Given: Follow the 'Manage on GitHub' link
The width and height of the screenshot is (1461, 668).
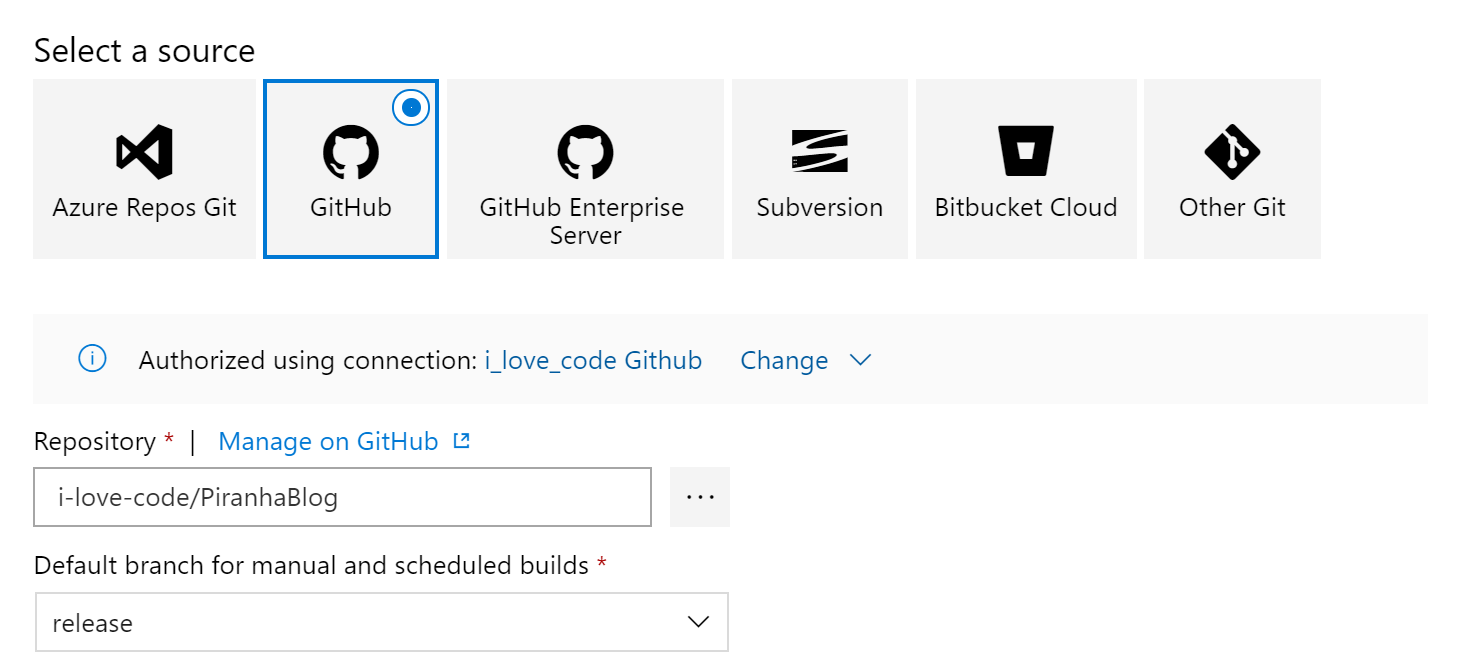Looking at the screenshot, I should [328, 441].
